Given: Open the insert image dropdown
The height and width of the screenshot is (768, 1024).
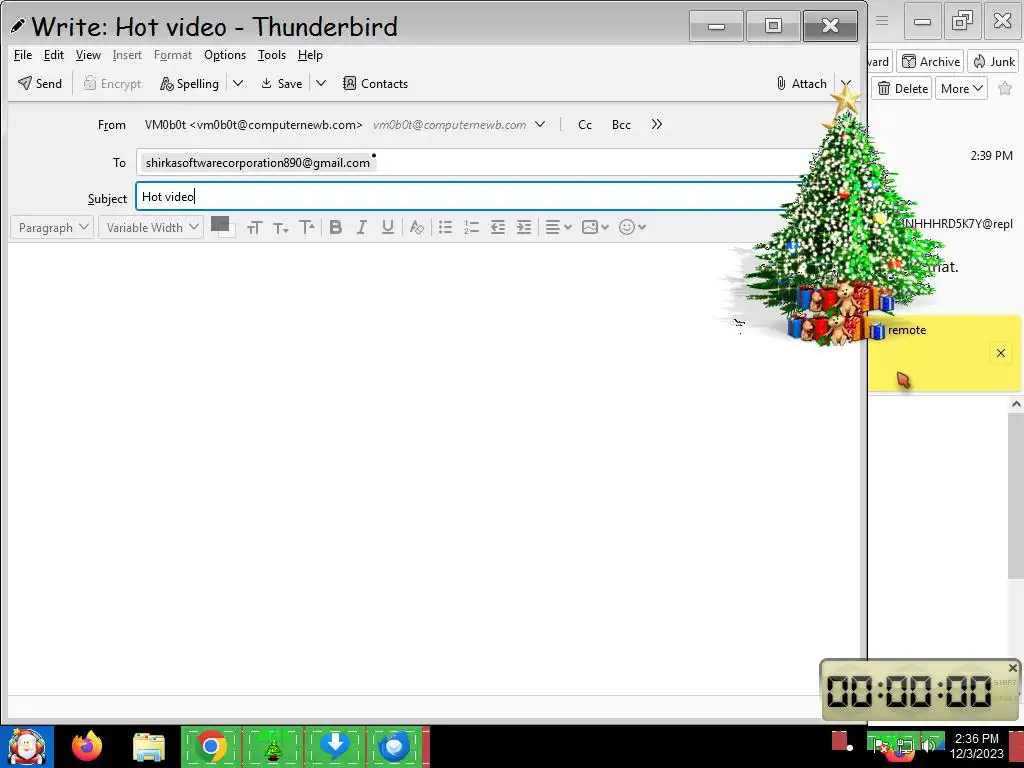Looking at the screenshot, I should pyautogui.click(x=595, y=227).
